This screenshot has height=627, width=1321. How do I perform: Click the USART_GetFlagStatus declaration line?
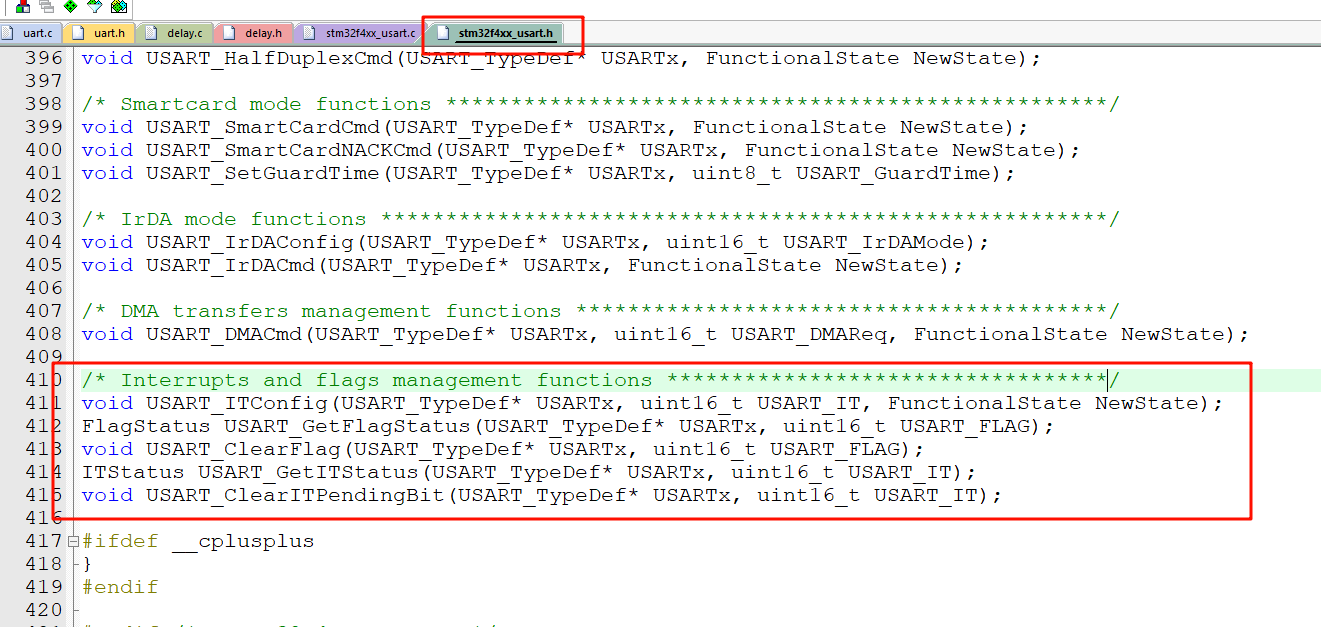coord(568,426)
